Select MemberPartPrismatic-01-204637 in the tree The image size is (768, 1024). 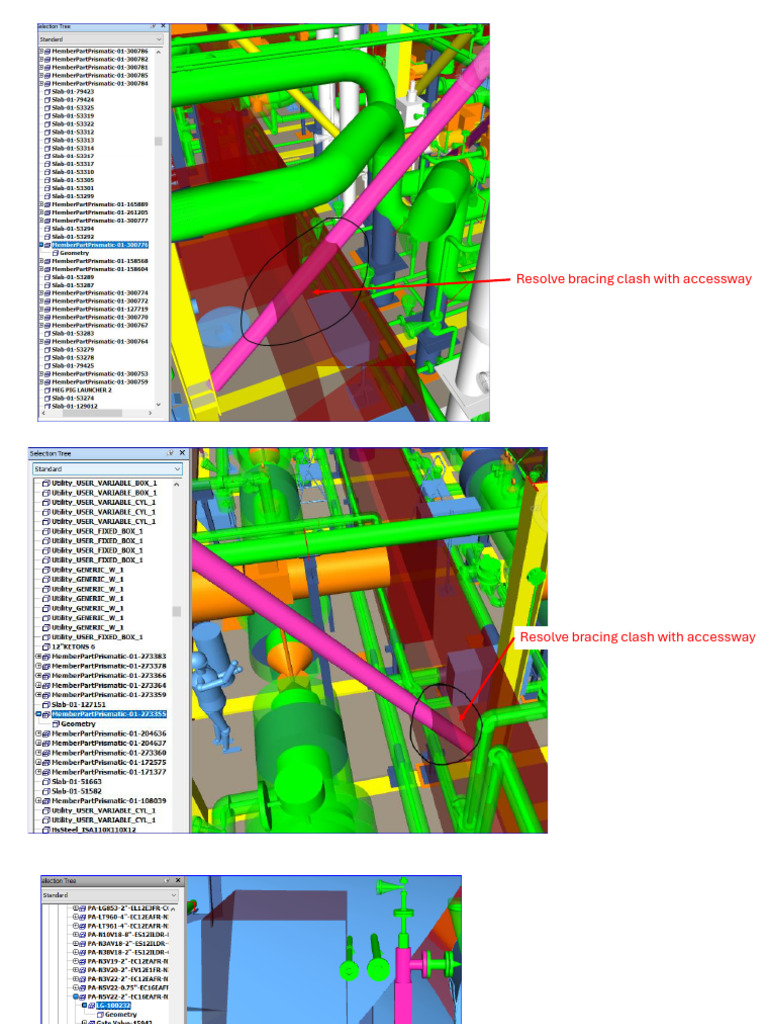(109, 743)
